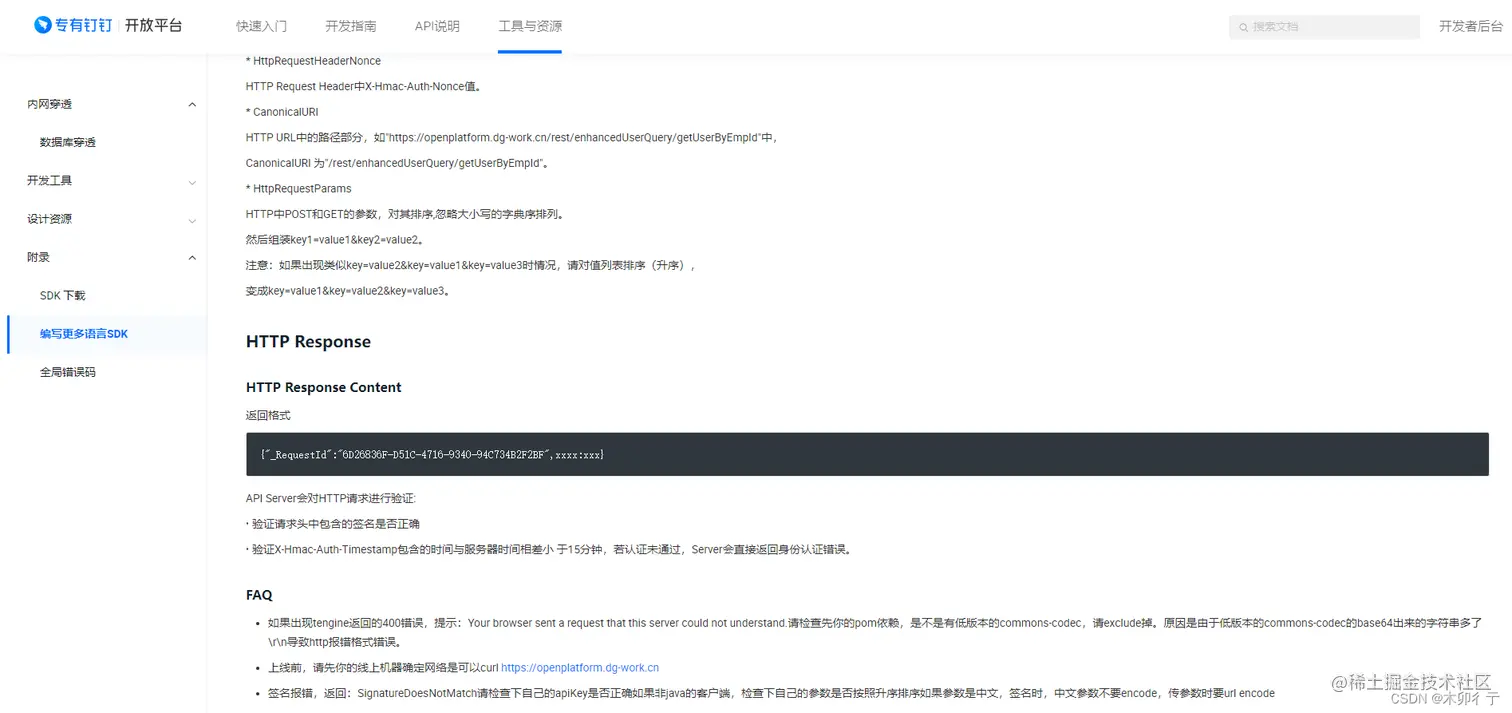Click the 专有钉钉 blue logo icon

(43, 25)
